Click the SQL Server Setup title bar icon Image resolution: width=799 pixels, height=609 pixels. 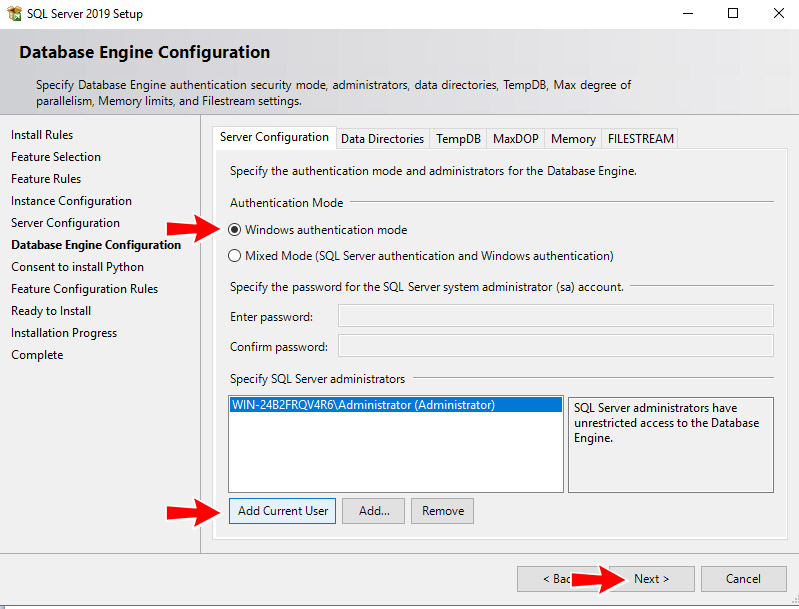click(14, 13)
